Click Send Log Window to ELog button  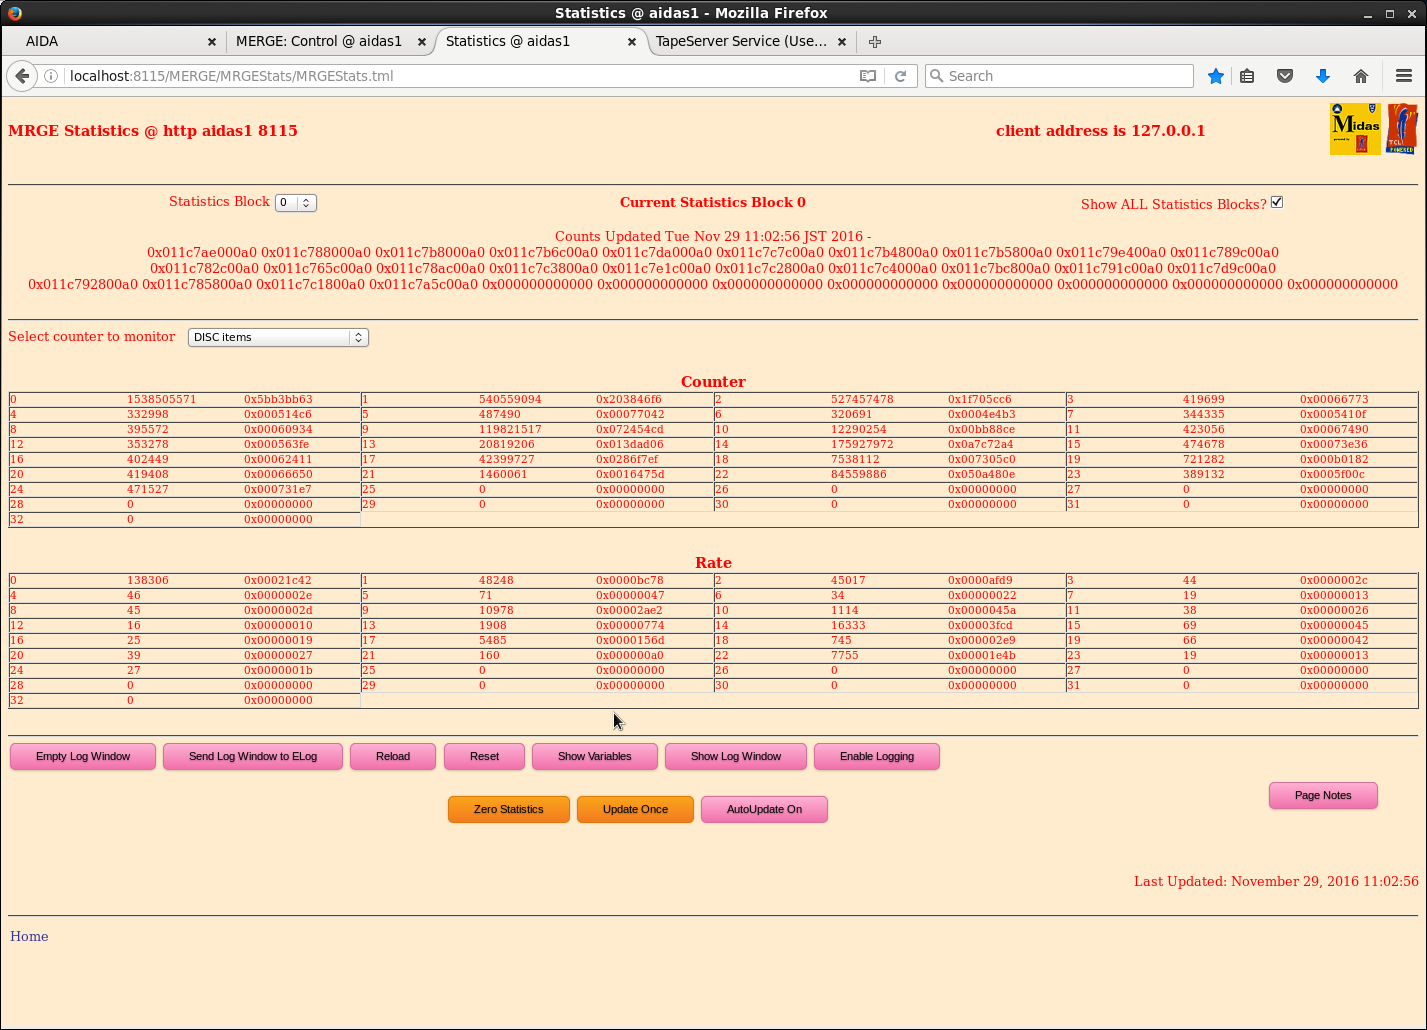click(253, 756)
